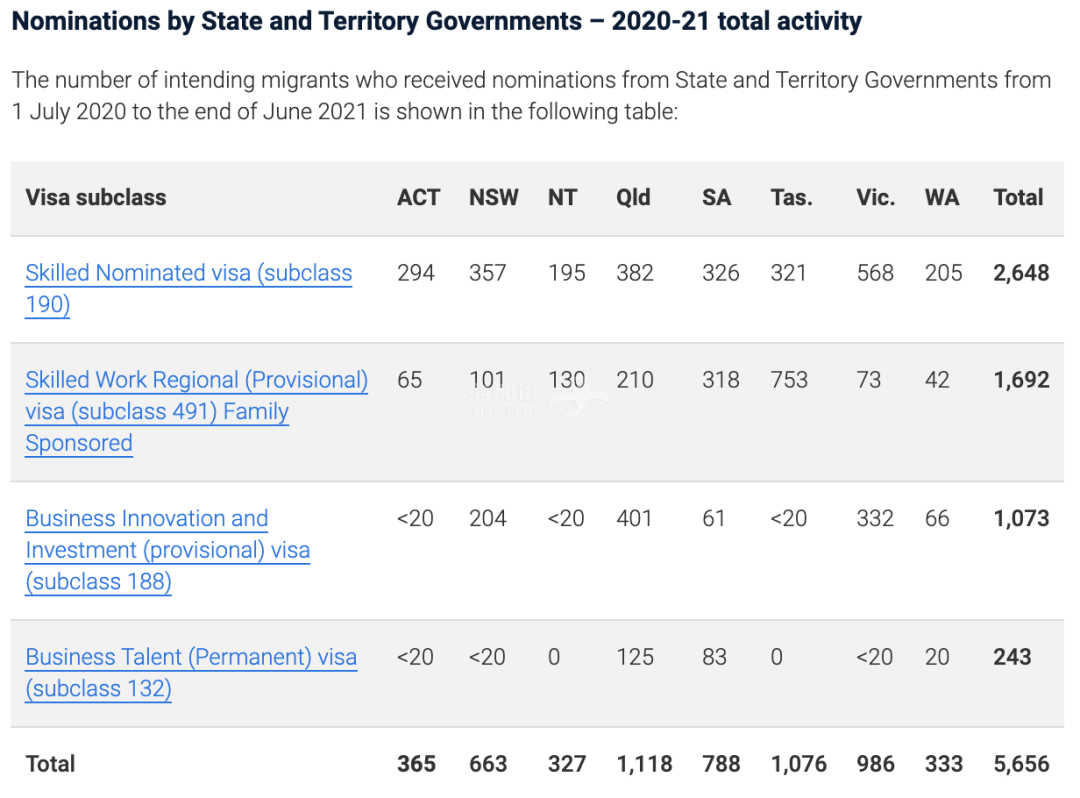The image size is (1080, 798).
Task: Click the NSW column header
Action: 494,198
